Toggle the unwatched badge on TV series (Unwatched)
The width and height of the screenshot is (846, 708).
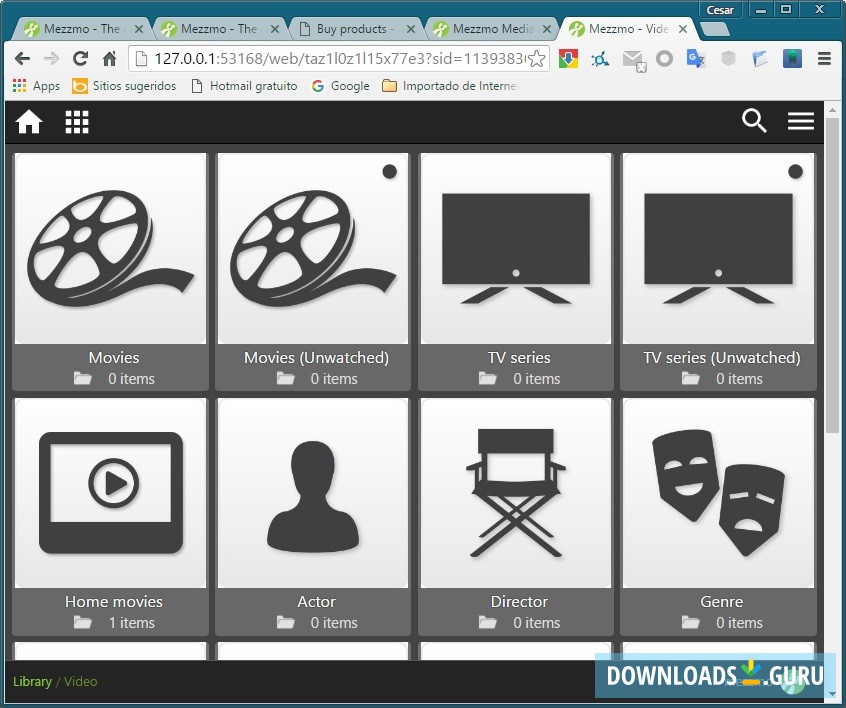[x=793, y=172]
